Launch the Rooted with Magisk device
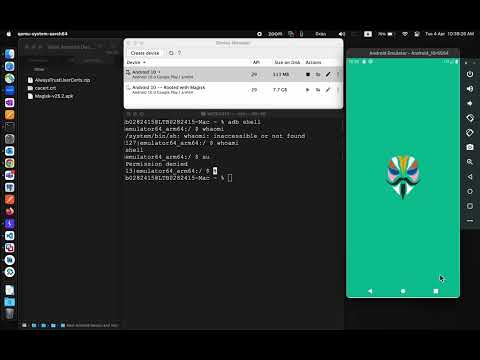 (x=308, y=90)
